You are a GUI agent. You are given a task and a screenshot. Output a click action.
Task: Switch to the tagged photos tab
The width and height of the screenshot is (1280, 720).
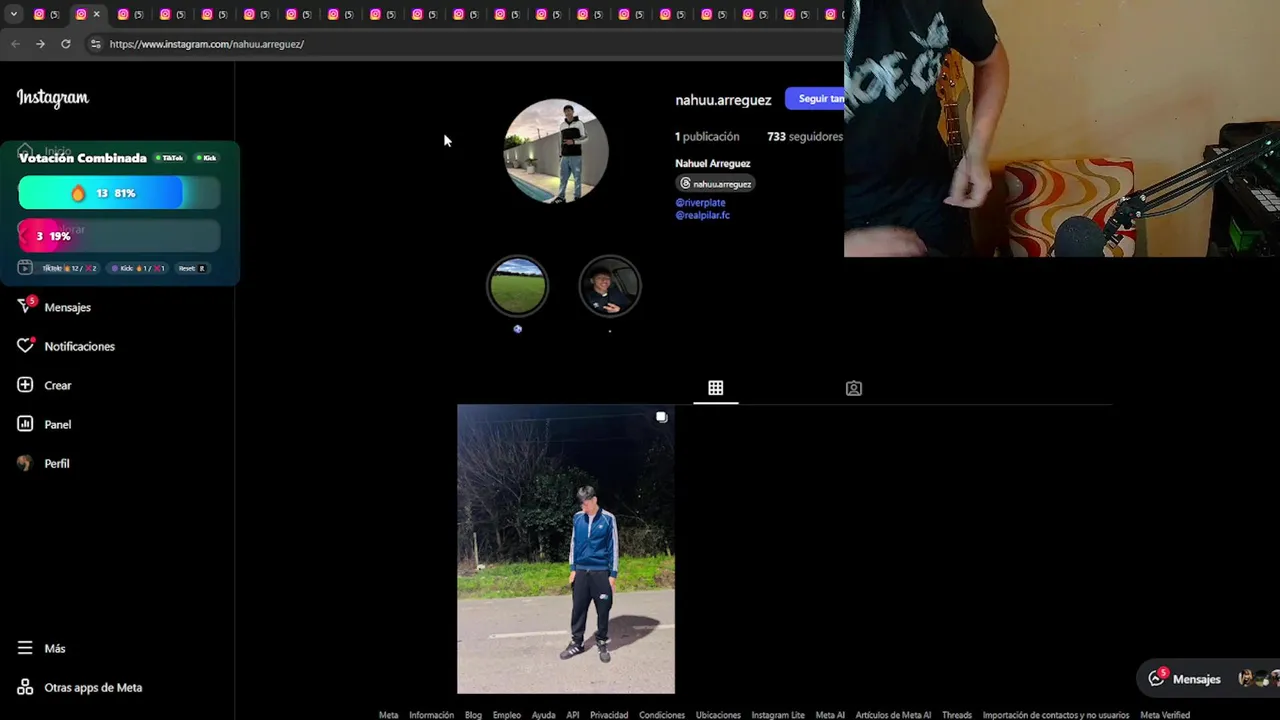[x=854, y=388]
